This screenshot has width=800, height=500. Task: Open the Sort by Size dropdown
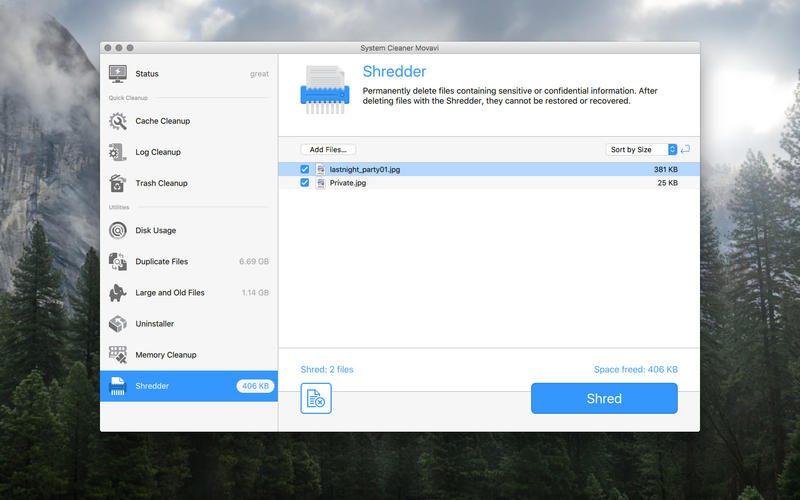641,149
